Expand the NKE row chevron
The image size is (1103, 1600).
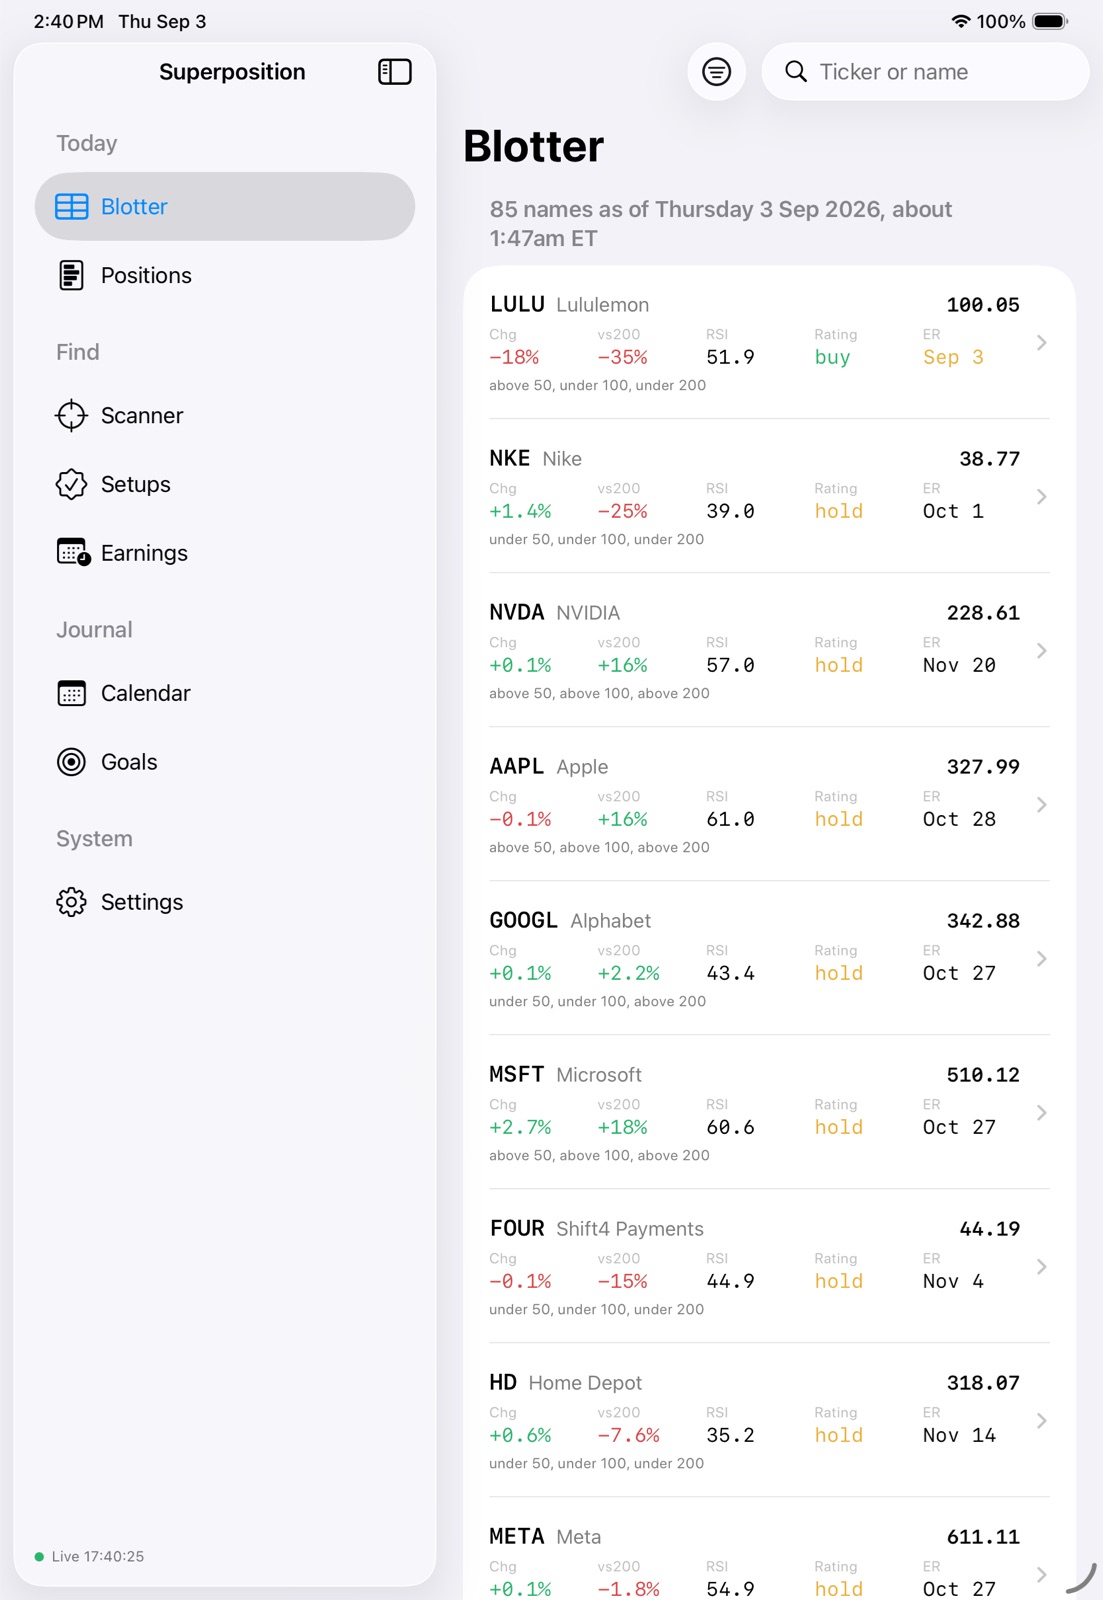tap(1041, 497)
